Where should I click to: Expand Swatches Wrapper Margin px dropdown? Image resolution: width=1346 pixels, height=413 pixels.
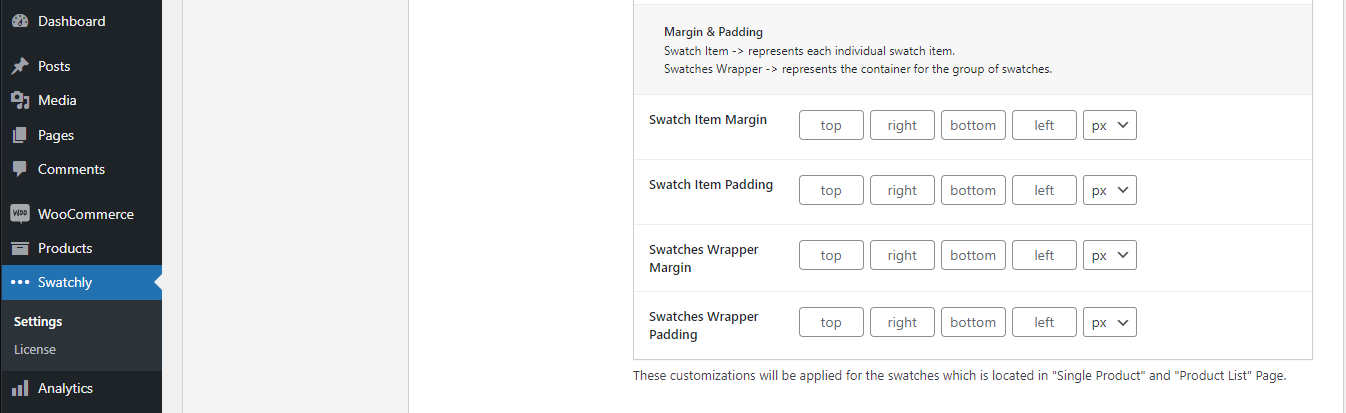1109,255
